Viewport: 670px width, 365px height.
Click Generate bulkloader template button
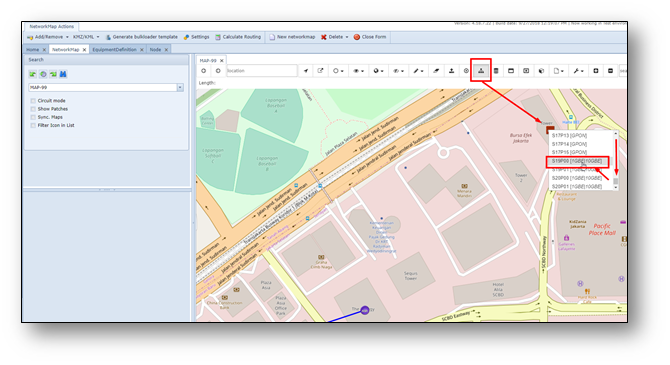pos(141,37)
